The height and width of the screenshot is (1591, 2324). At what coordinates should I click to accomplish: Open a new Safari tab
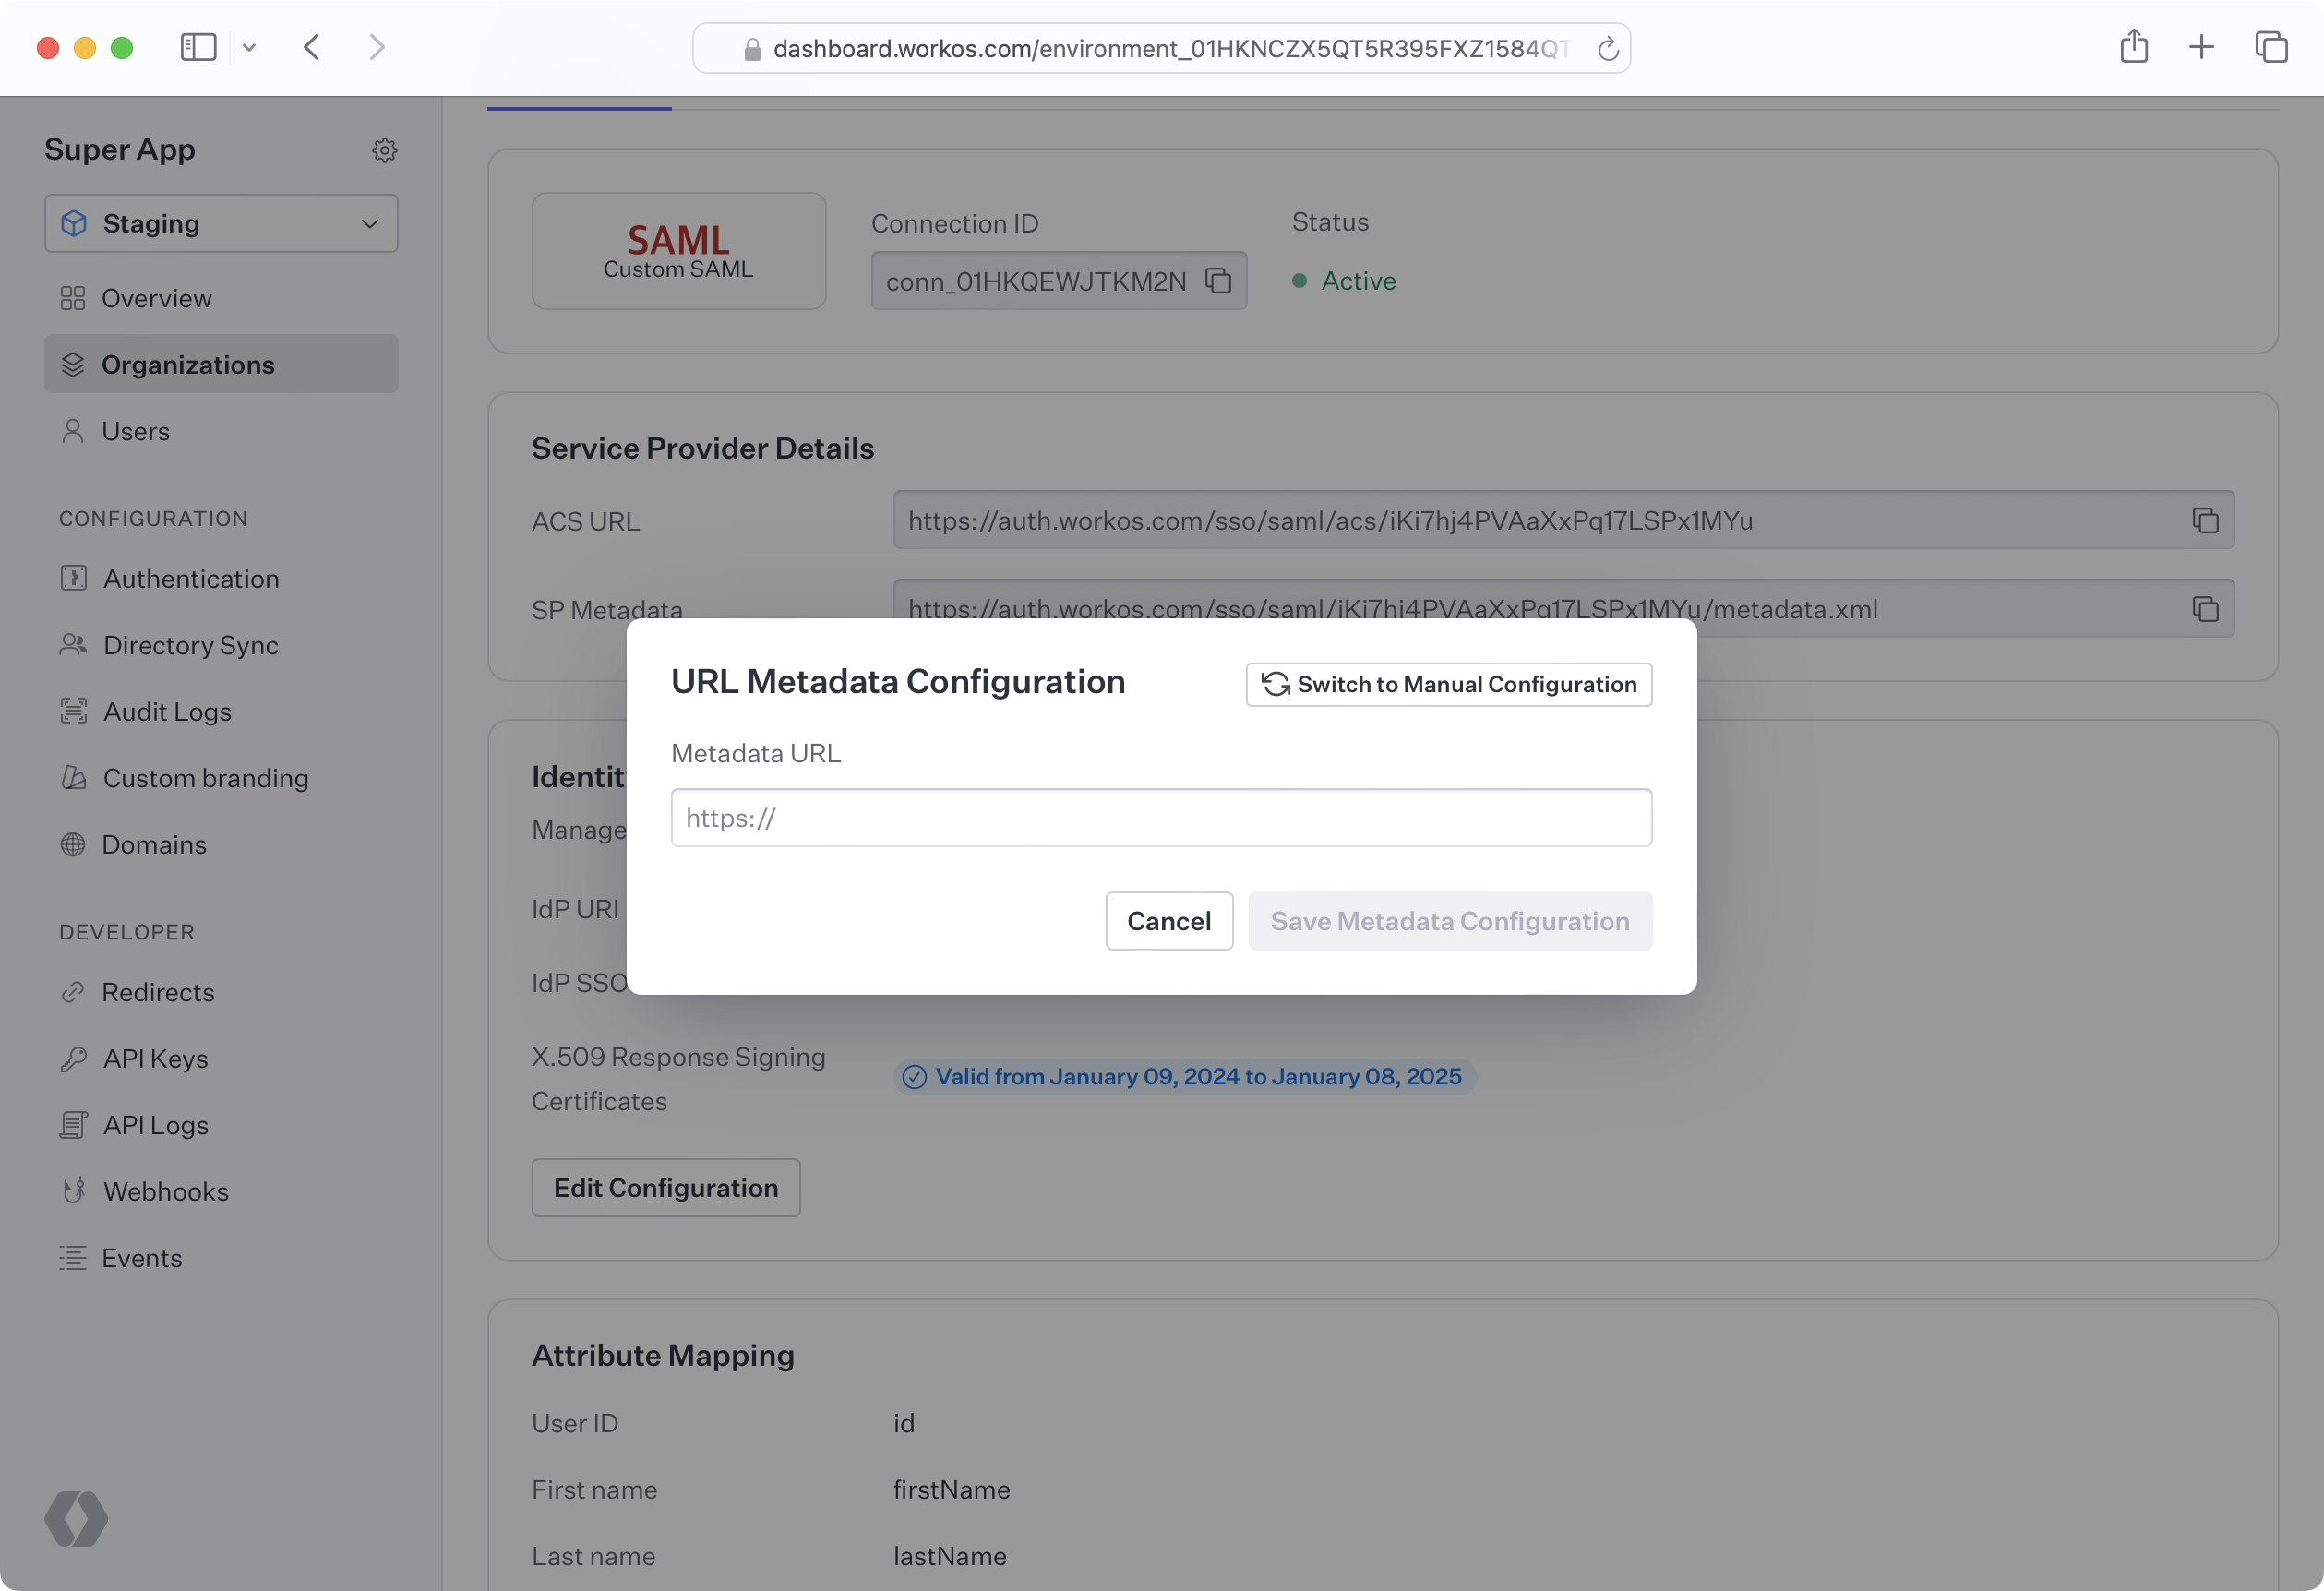click(2201, 47)
